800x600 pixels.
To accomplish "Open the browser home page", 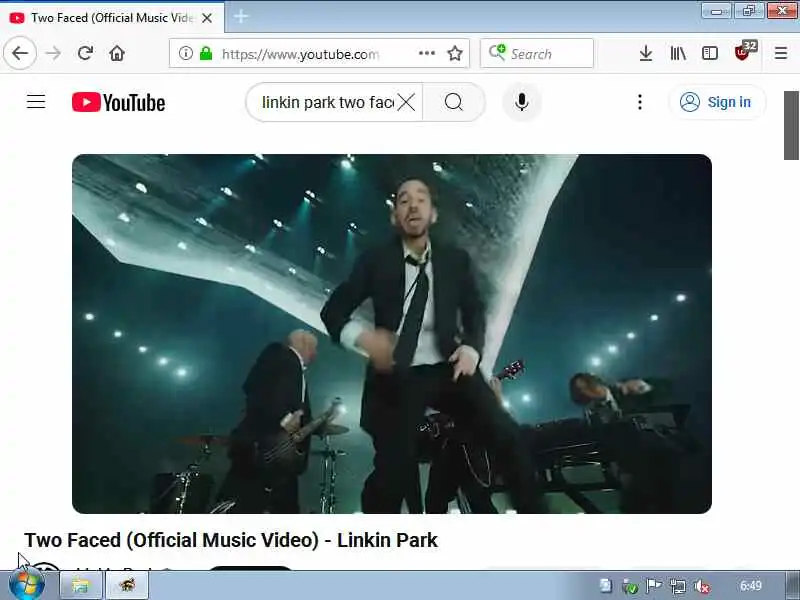I will [117, 53].
